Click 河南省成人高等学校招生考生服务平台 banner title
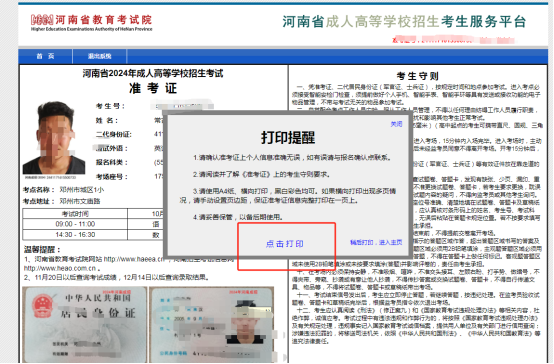Image resolution: width=554 pixels, height=364 pixels. (x=404, y=22)
